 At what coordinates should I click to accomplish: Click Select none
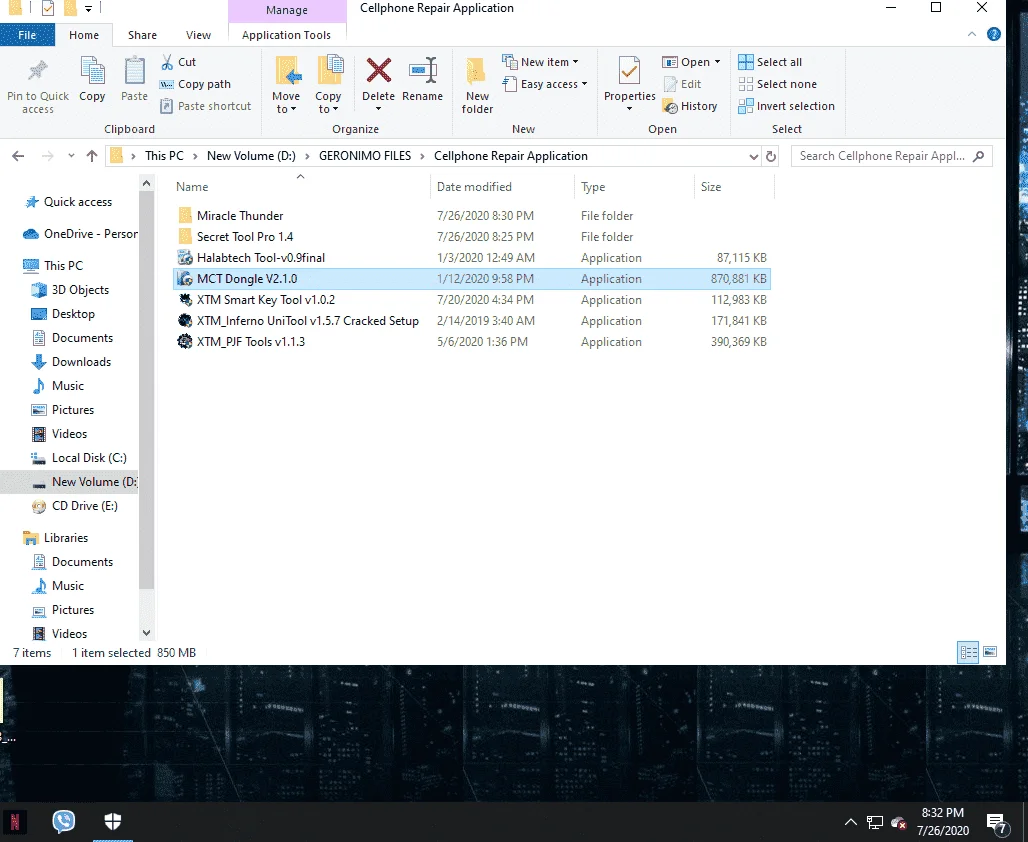(x=778, y=84)
